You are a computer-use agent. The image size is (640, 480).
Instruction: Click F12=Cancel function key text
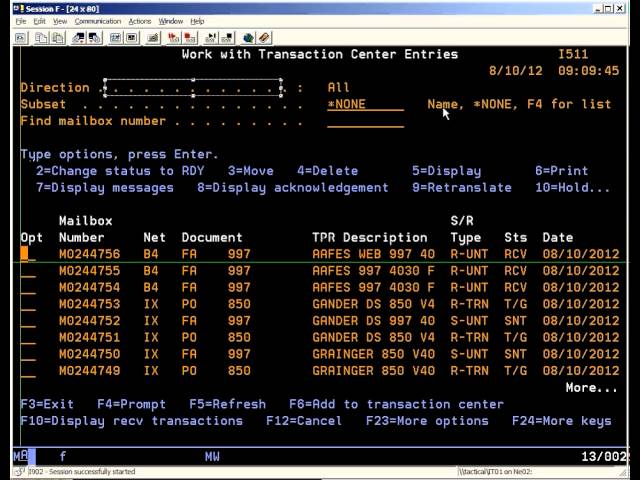(x=304, y=421)
